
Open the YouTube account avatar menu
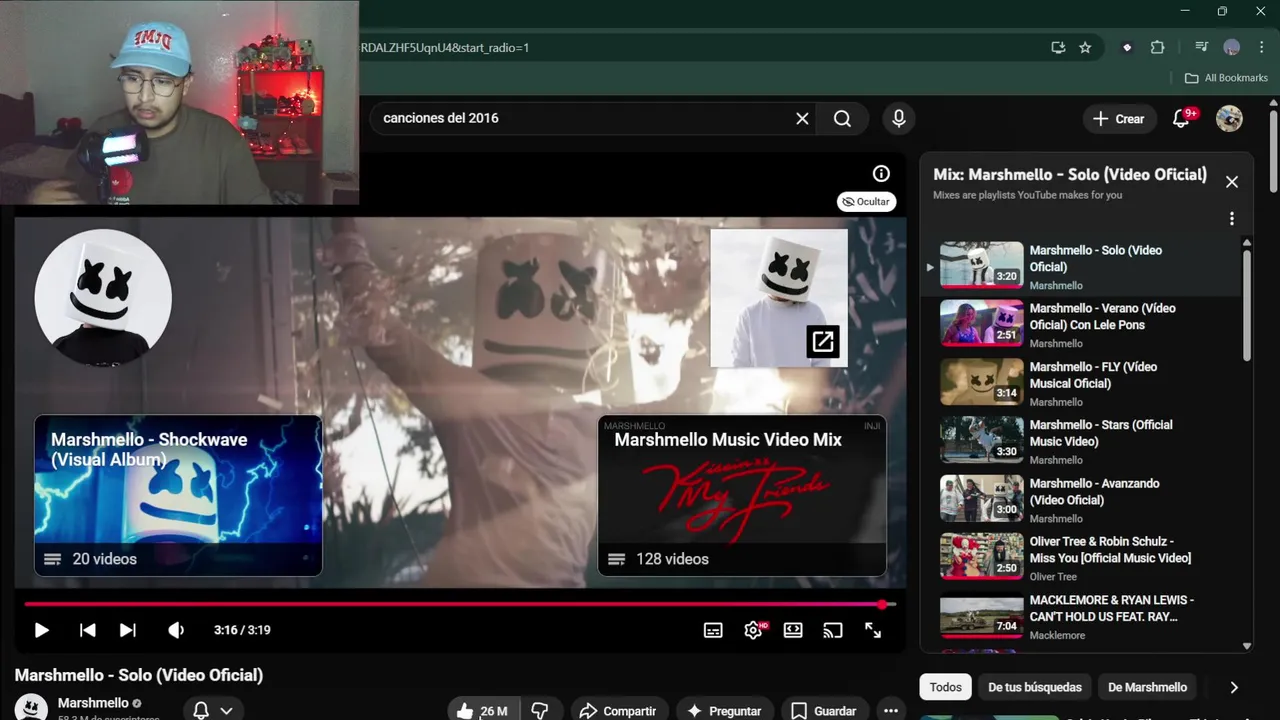pyautogui.click(x=1229, y=118)
